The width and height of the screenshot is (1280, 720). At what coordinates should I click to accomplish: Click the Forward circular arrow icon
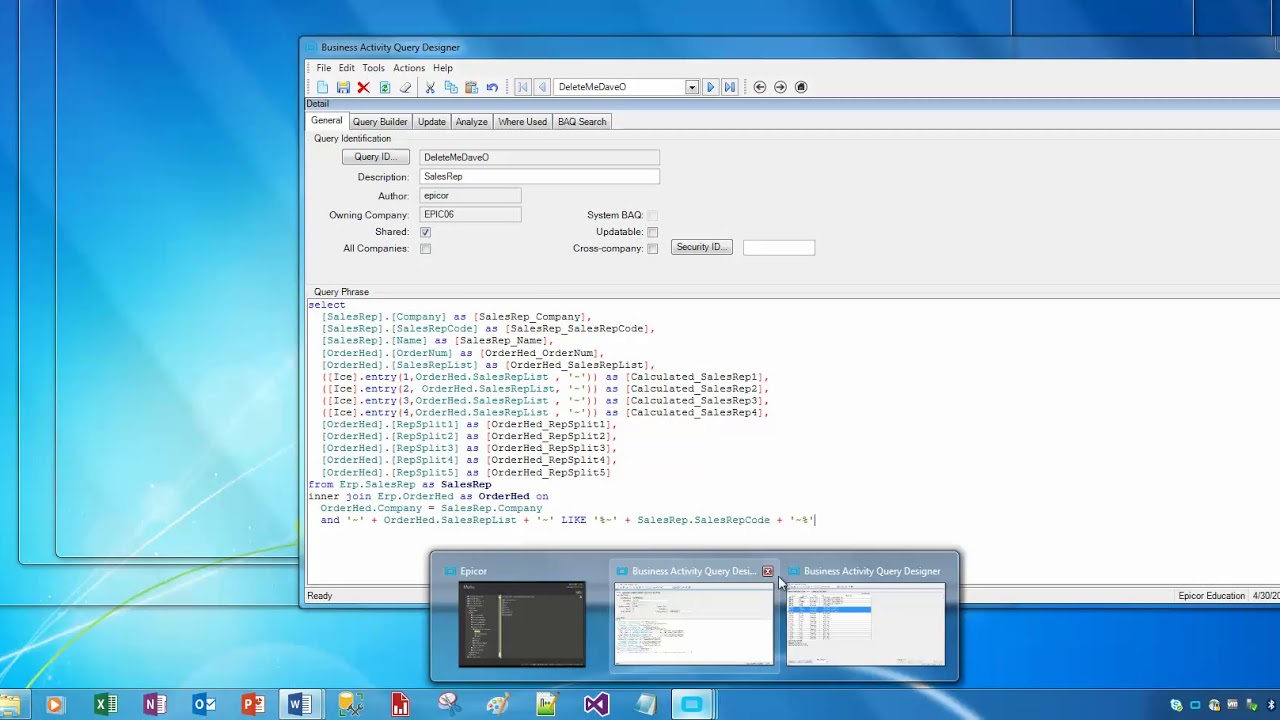point(780,87)
